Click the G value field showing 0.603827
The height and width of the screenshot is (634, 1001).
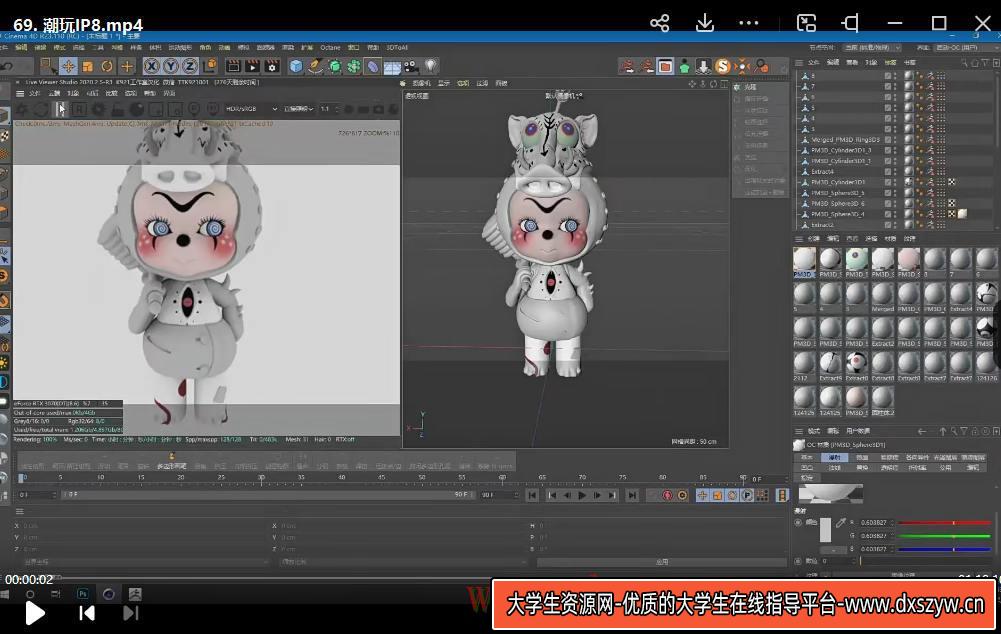873,536
